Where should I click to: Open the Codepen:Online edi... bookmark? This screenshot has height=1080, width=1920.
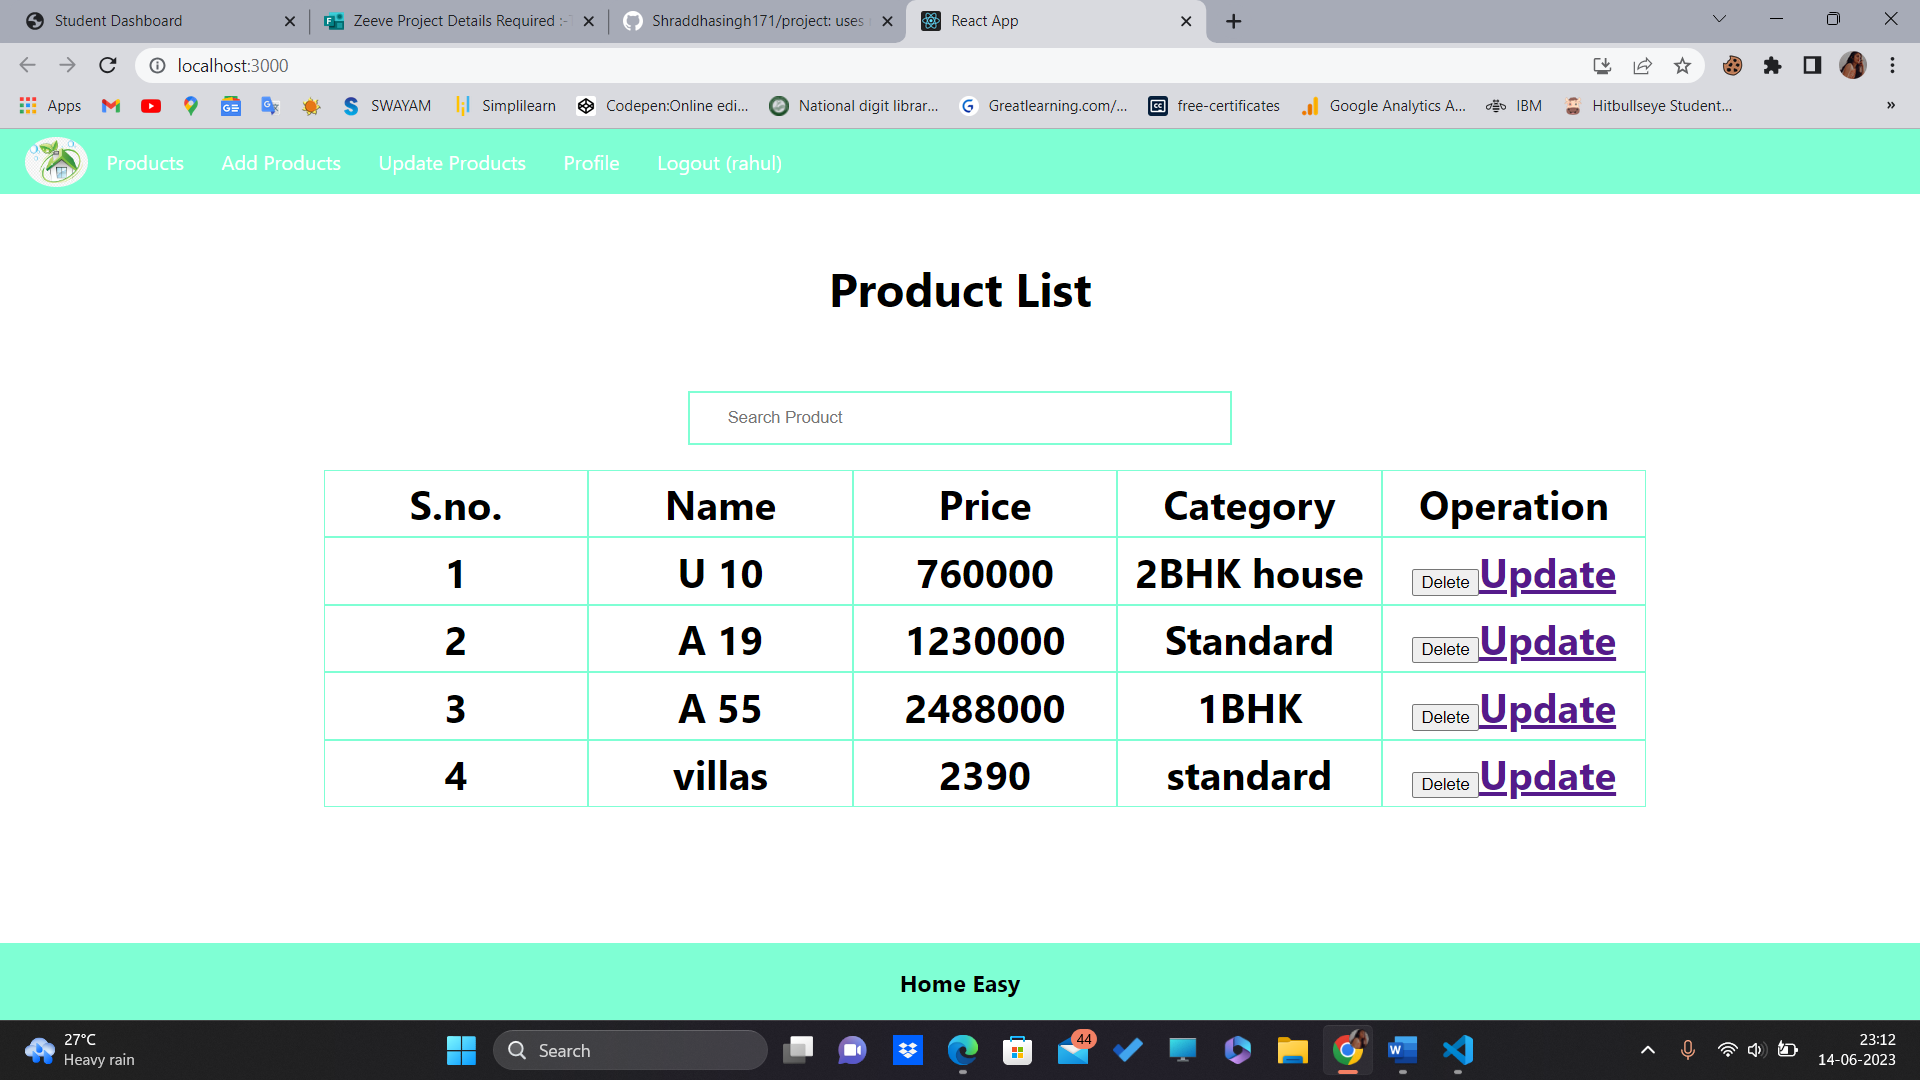663,105
